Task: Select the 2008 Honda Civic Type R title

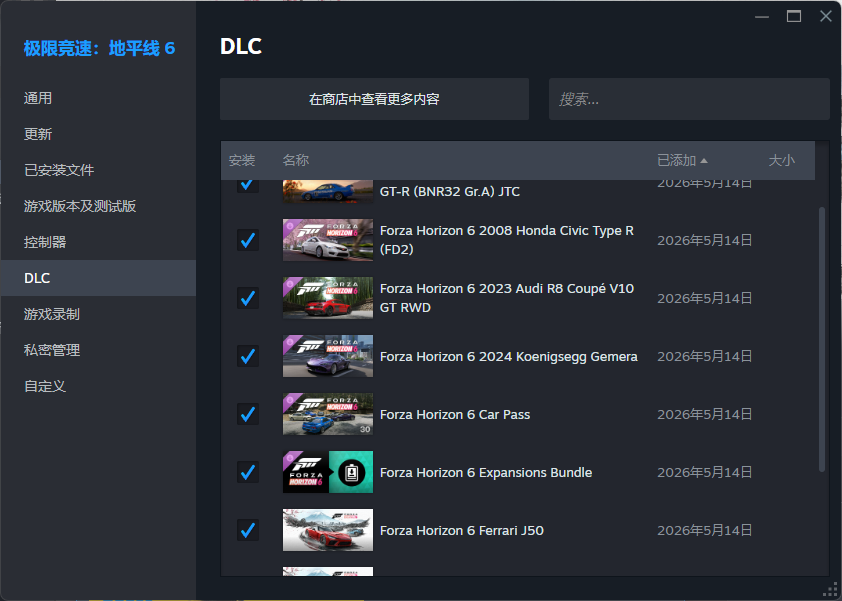Action: pos(507,240)
